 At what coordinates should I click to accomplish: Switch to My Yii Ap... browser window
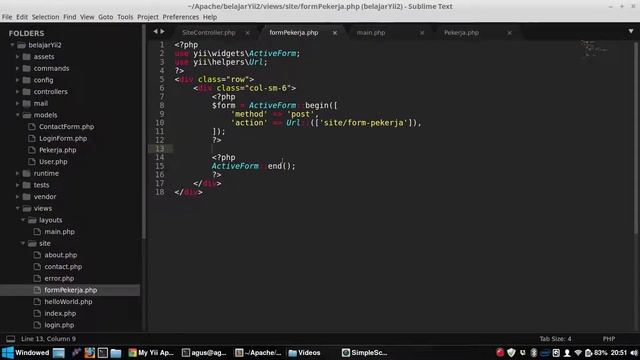(151, 353)
